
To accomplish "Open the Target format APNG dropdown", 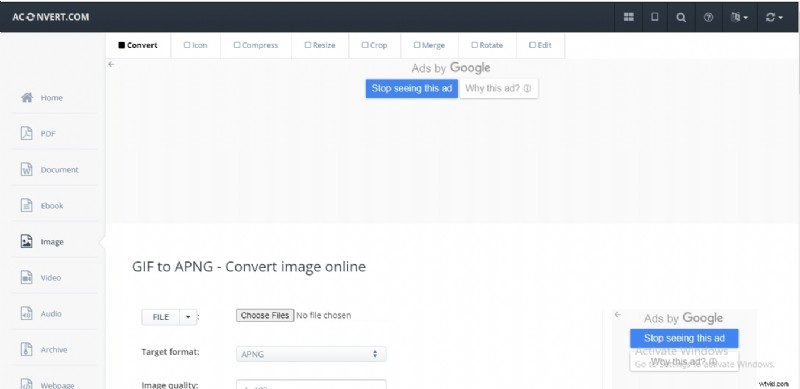I will [311, 354].
